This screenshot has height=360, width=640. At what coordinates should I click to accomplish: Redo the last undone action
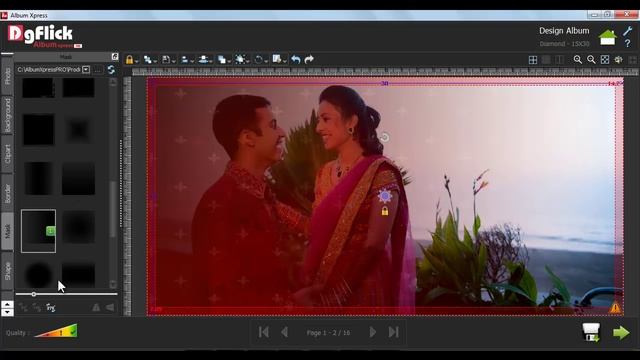[309, 60]
